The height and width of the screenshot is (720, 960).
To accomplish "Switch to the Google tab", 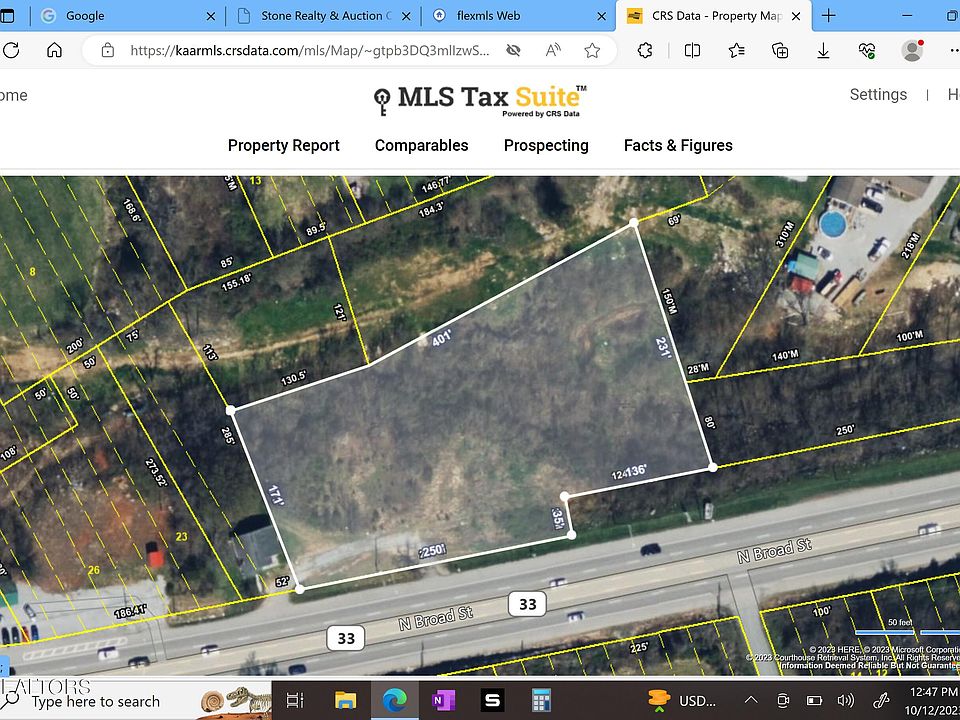I will pos(127,16).
